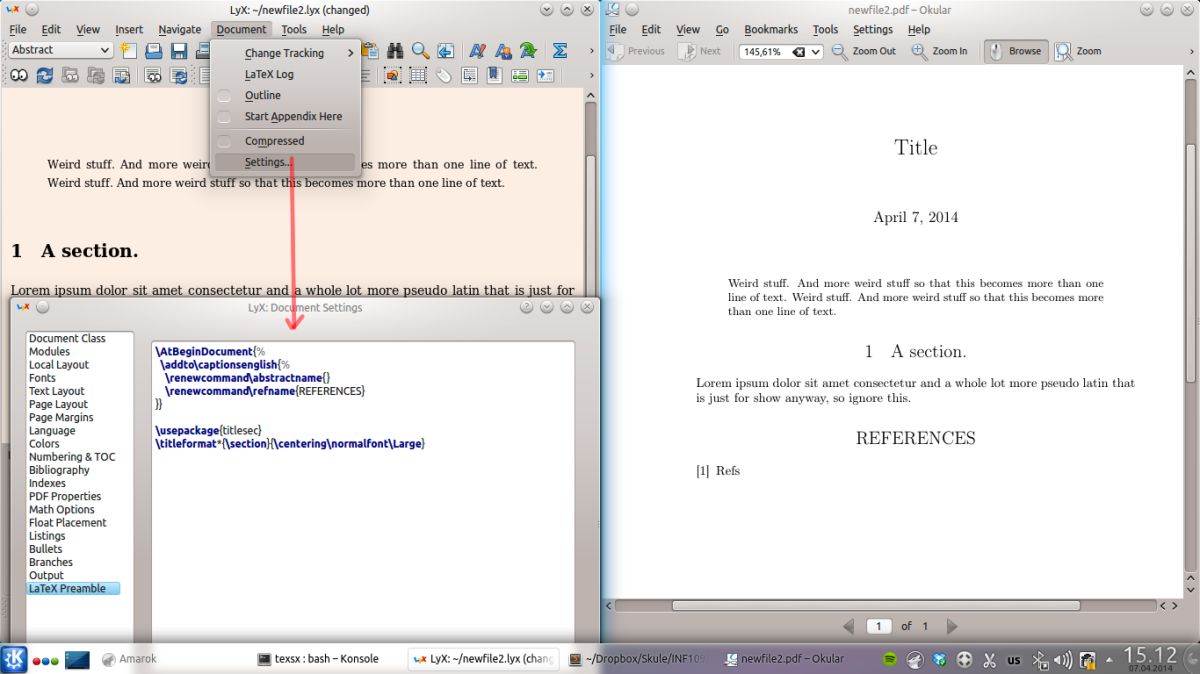Screen dimensions: 1200x674
Task: Select Document Class in settings list
Action: point(67,338)
